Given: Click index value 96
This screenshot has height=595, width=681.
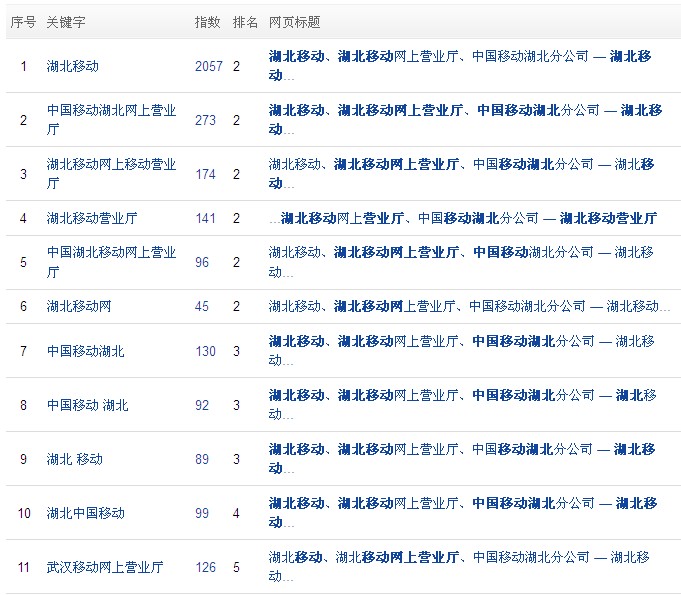Looking at the screenshot, I should pos(202,262).
